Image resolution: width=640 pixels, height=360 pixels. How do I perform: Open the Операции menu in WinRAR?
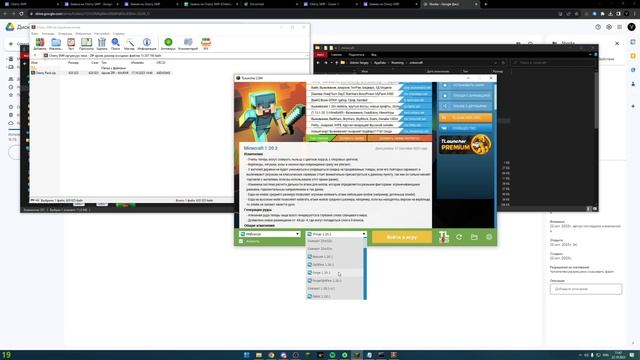65,33
